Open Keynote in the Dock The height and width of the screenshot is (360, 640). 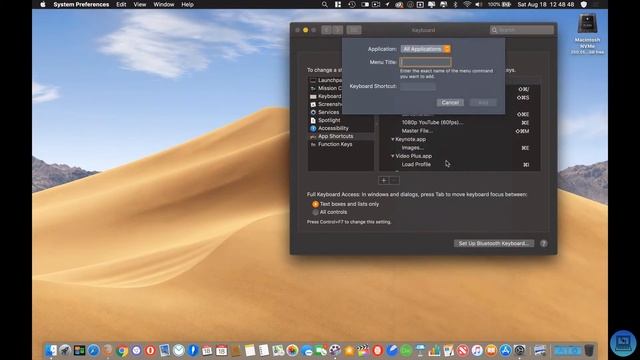click(x=420, y=350)
